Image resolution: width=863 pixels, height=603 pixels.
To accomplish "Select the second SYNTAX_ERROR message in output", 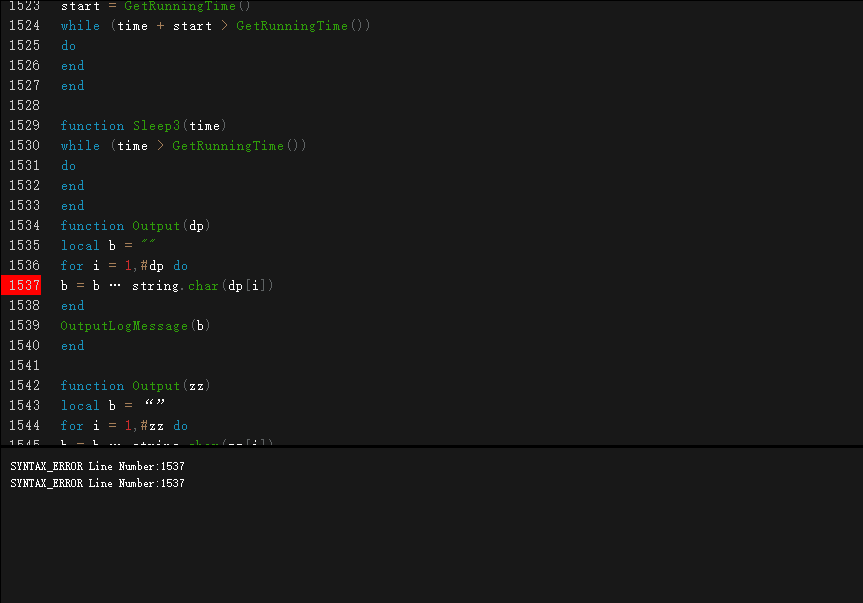I will click(97, 484).
